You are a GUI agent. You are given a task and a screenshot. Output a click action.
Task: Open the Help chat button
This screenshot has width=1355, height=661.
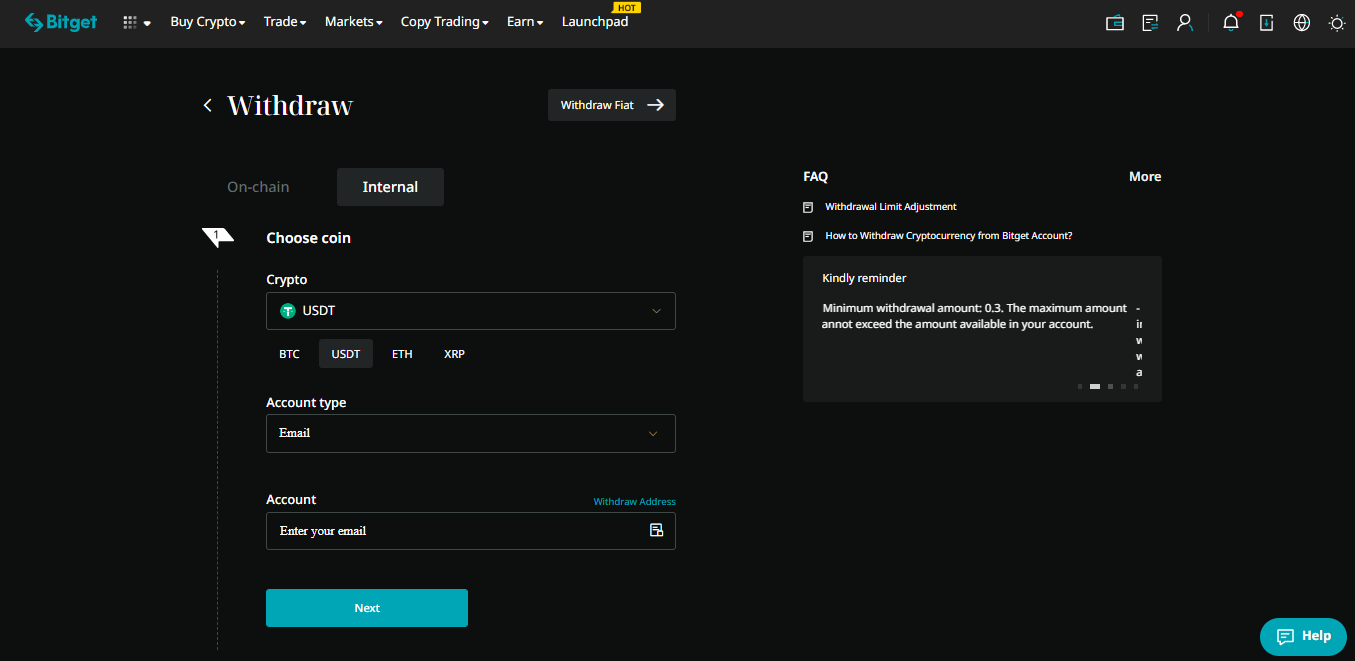click(x=1304, y=636)
